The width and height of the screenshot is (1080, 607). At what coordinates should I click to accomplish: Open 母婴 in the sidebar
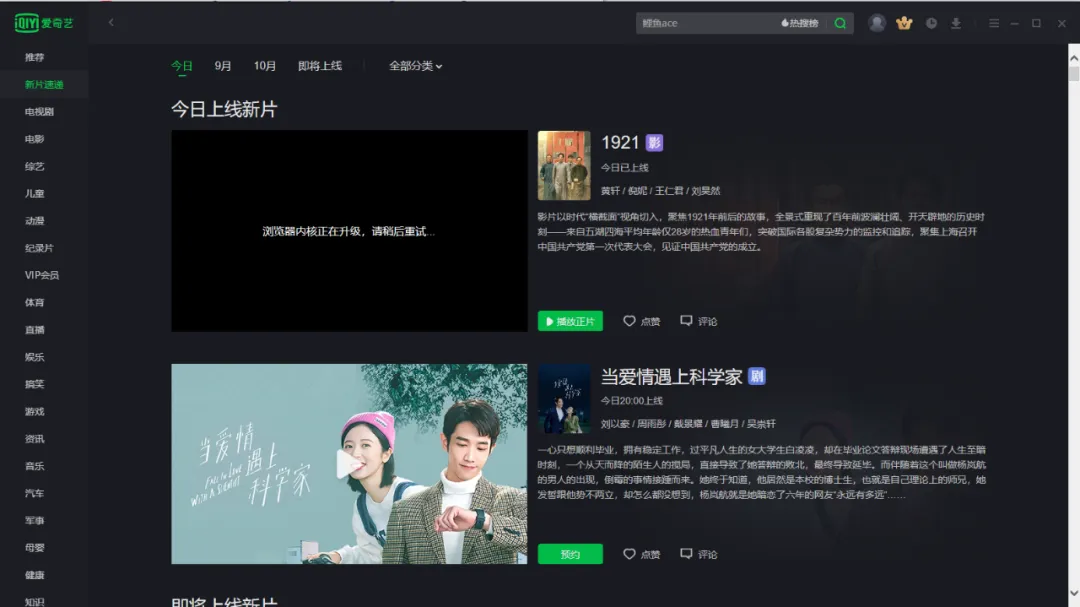coord(34,548)
